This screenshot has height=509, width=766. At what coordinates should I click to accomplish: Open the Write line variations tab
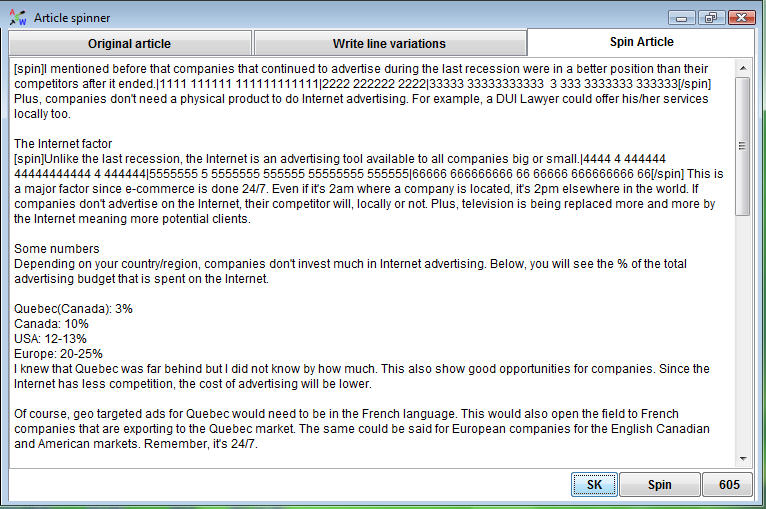(389, 43)
